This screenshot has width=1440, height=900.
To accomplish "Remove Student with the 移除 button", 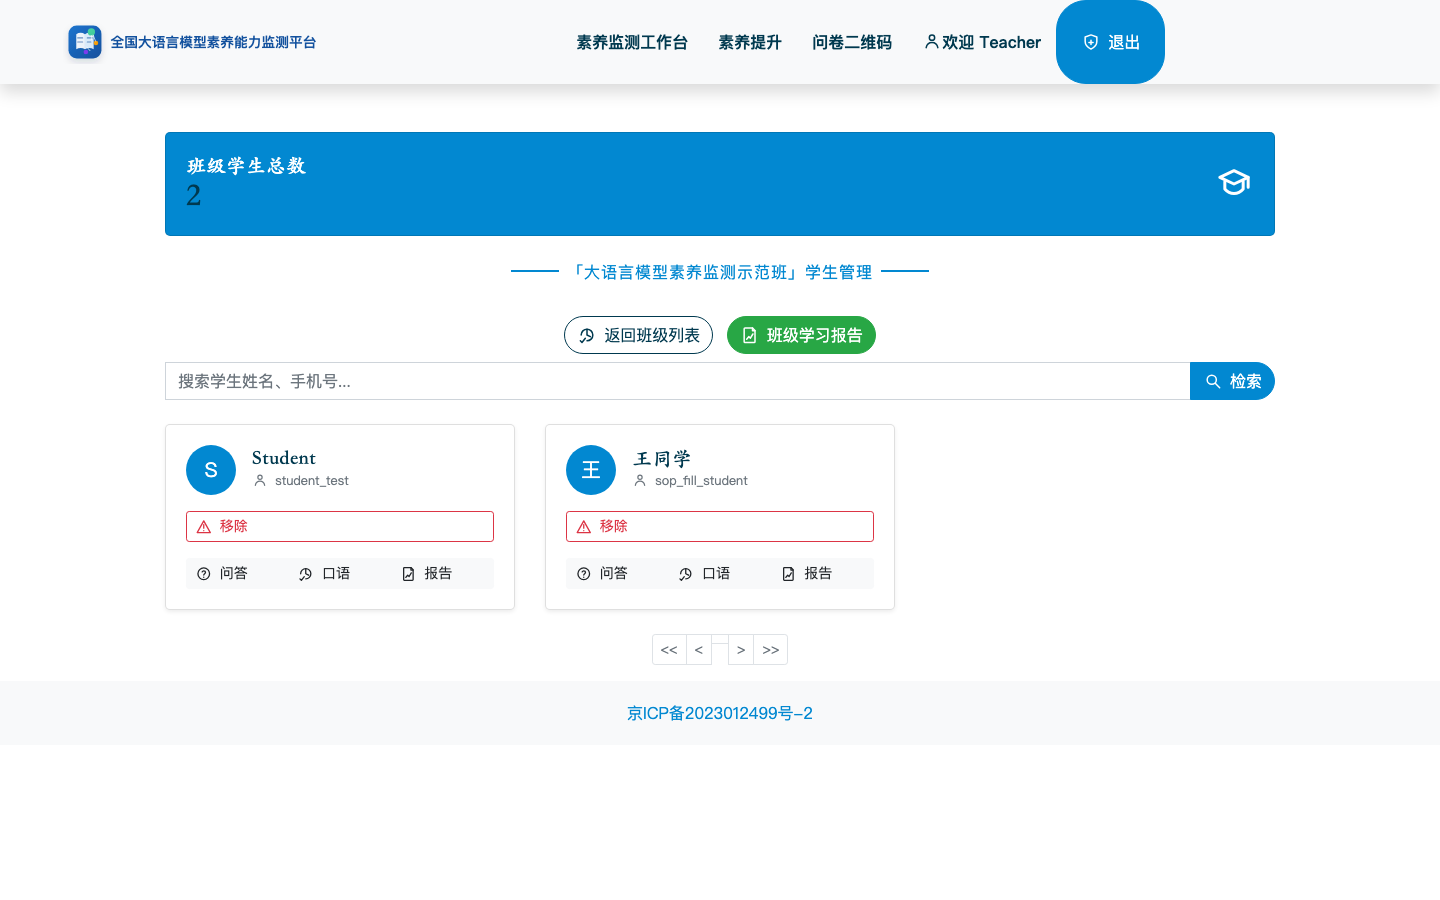I will (x=340, y=527).
